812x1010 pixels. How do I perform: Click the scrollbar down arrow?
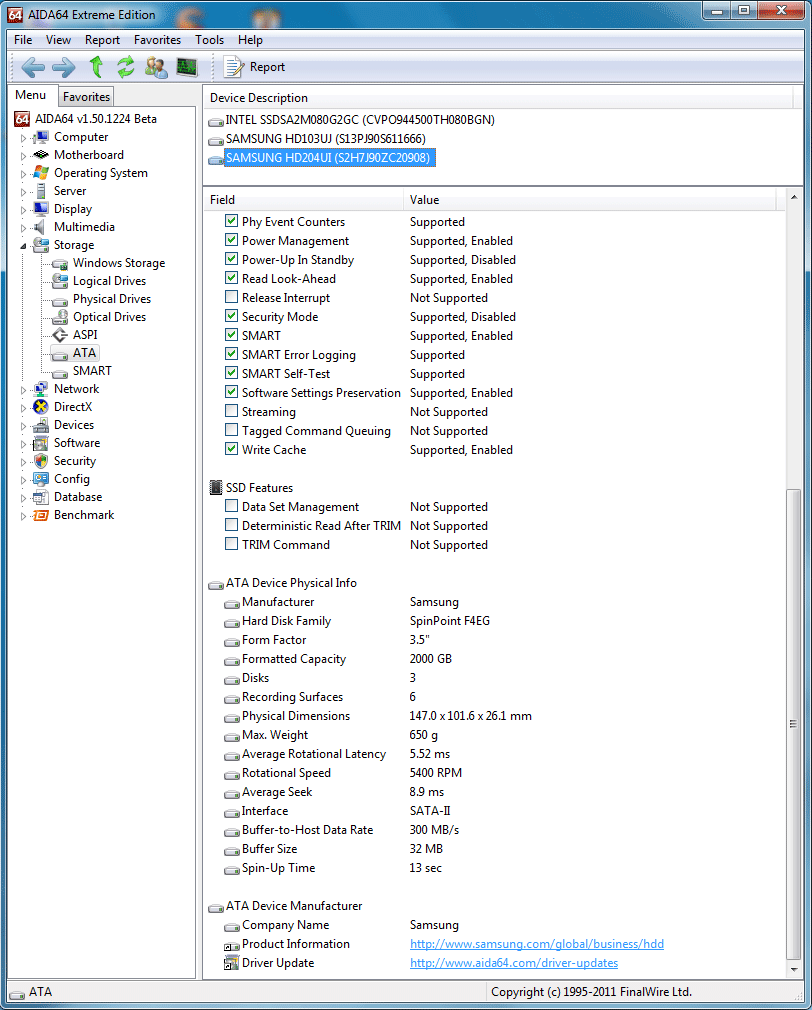click(793, 969)
